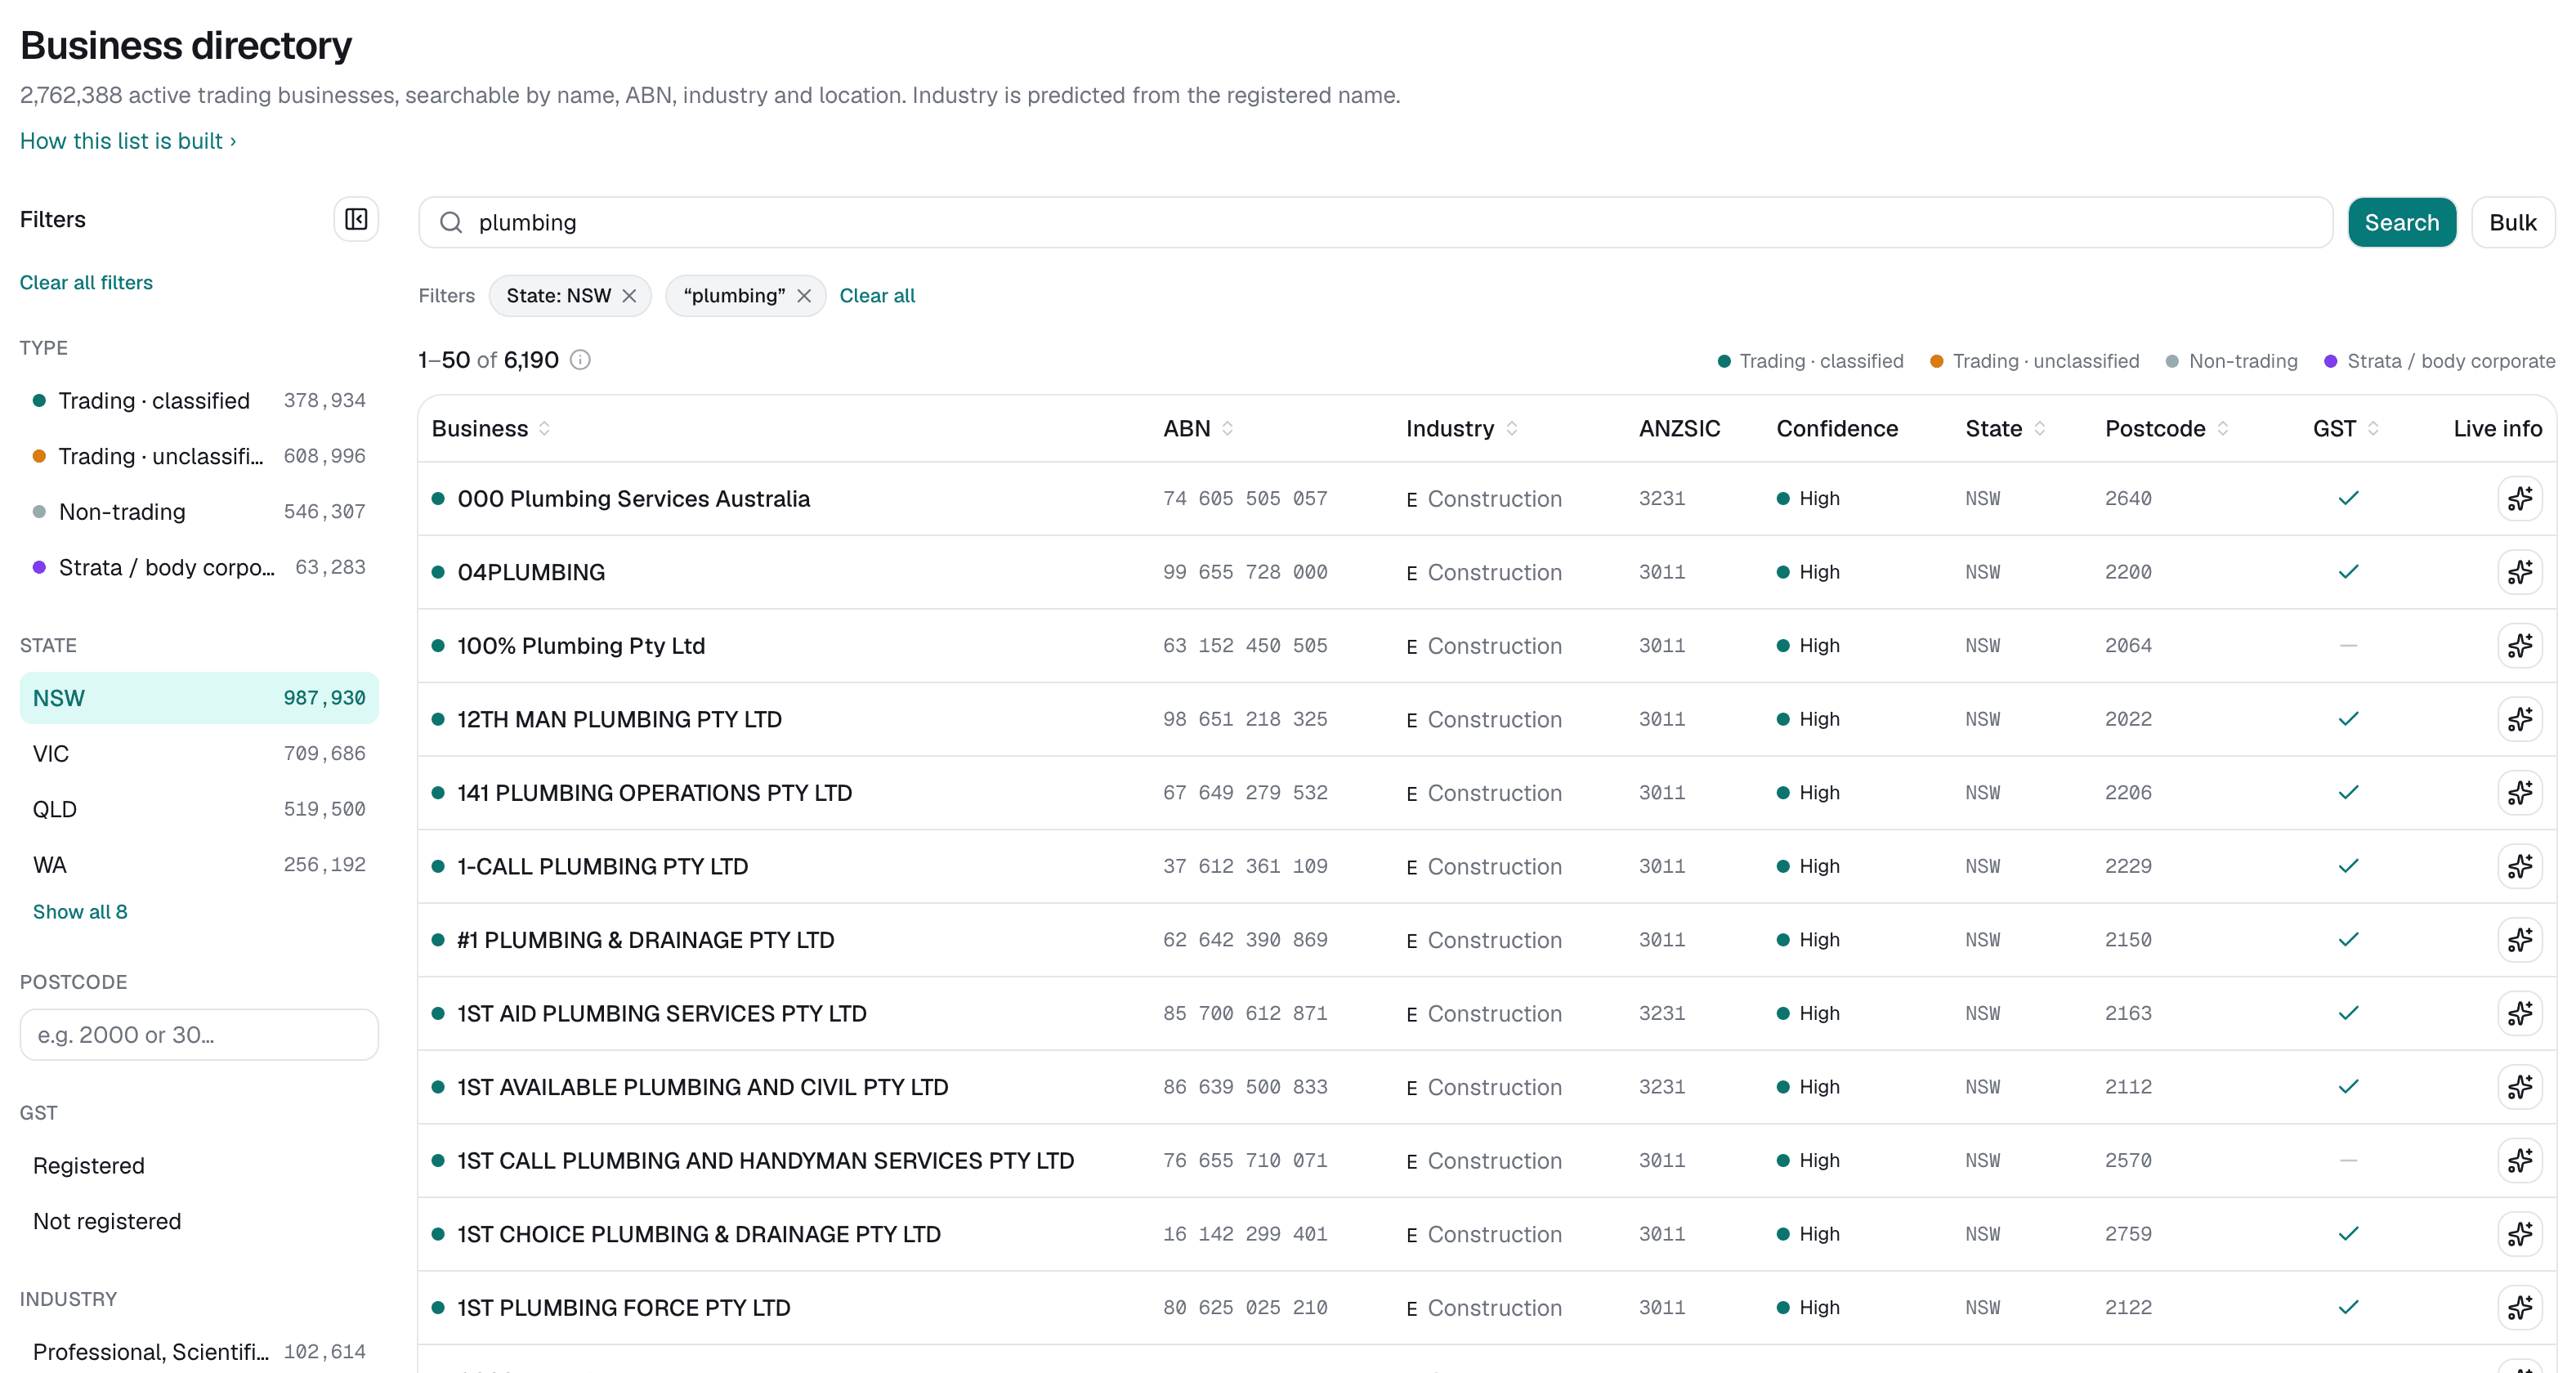This screenshot has height=1373, width=2576.
Task: Click the Search button
Action: 2401,222
